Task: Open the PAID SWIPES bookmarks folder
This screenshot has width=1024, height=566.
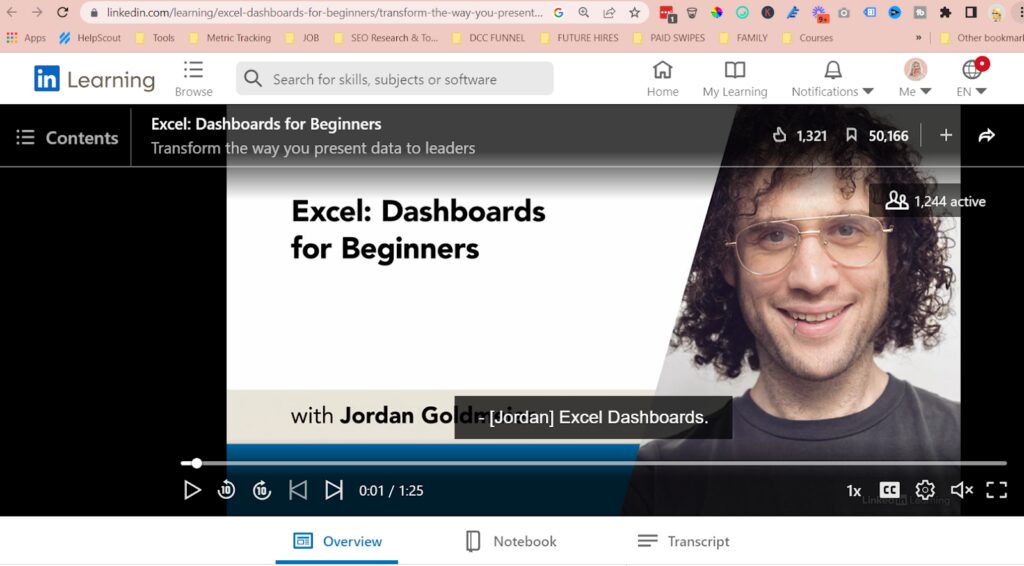Action: coord(669,38)
